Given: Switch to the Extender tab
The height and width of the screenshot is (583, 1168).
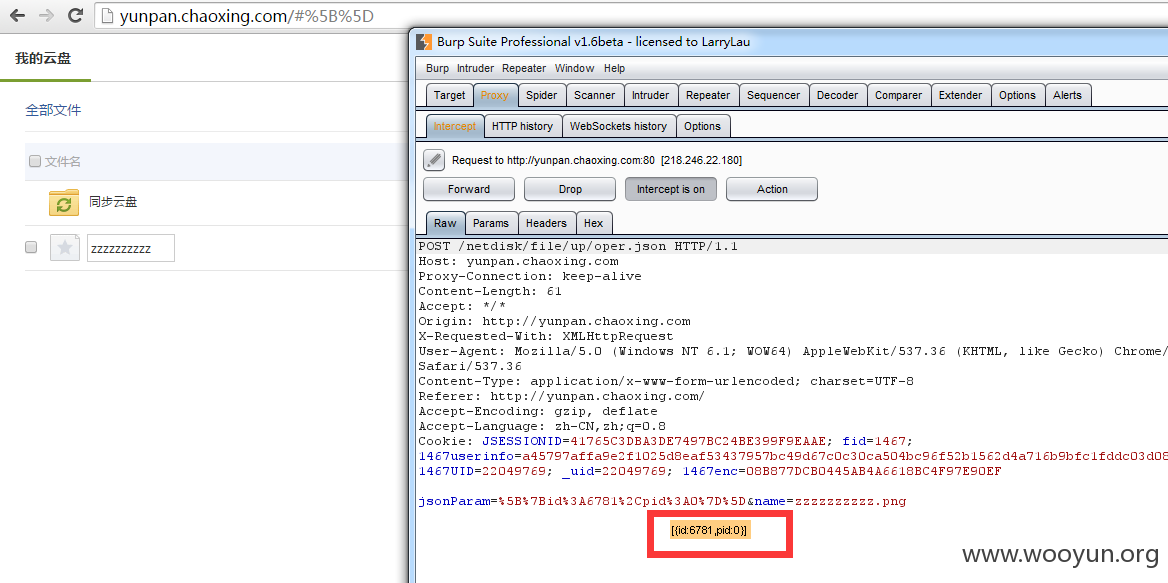Looking at the screenshot, I should [x=960, y=95].
